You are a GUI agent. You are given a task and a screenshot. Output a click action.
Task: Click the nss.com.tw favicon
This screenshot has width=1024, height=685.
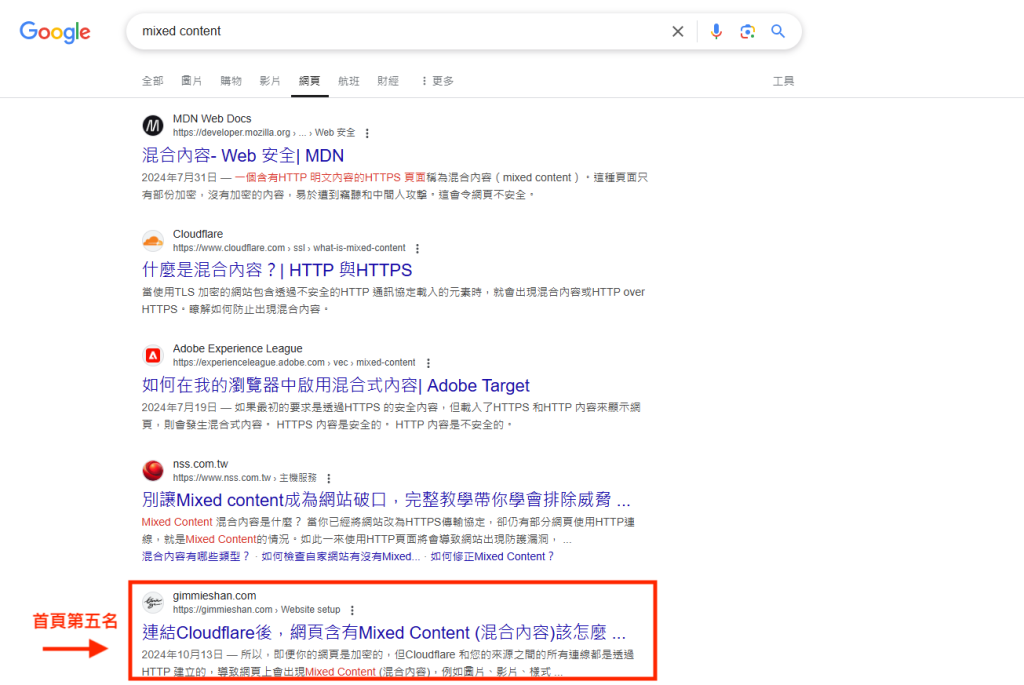coord(153,470)
